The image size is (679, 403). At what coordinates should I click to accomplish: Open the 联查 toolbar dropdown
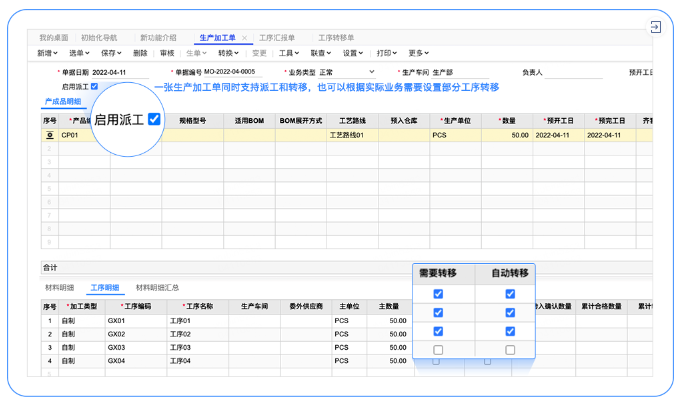click(x=321, y=53)
